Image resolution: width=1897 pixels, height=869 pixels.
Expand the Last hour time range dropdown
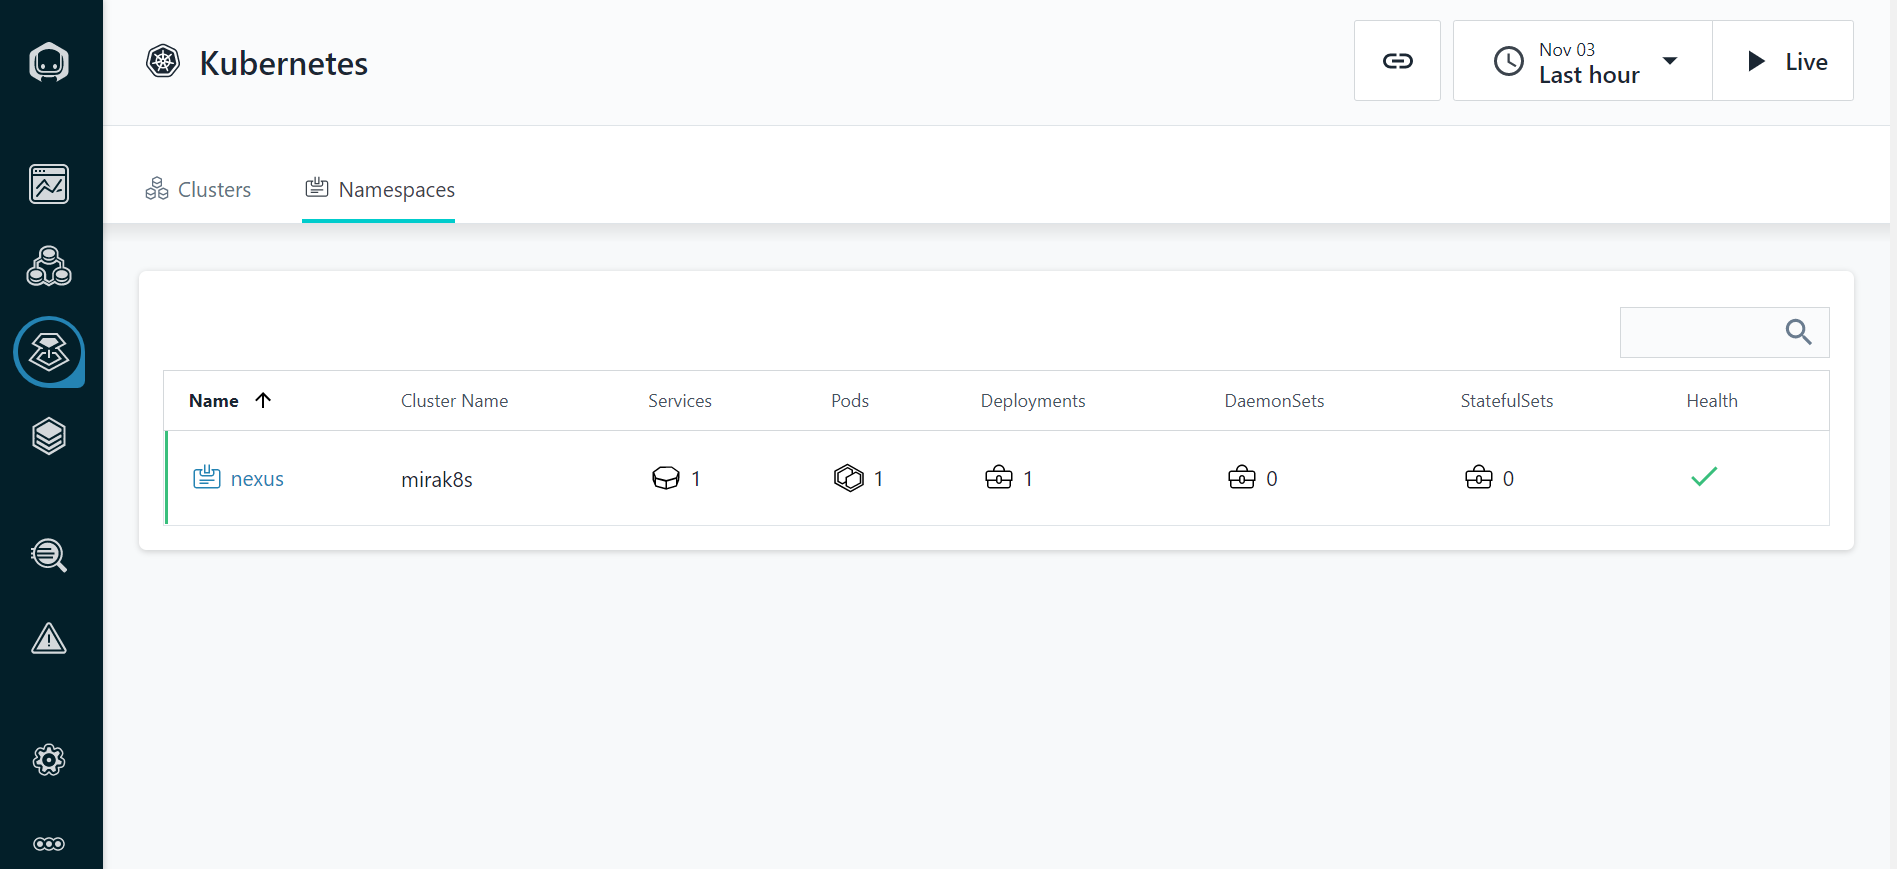[x=1583, y=61]
